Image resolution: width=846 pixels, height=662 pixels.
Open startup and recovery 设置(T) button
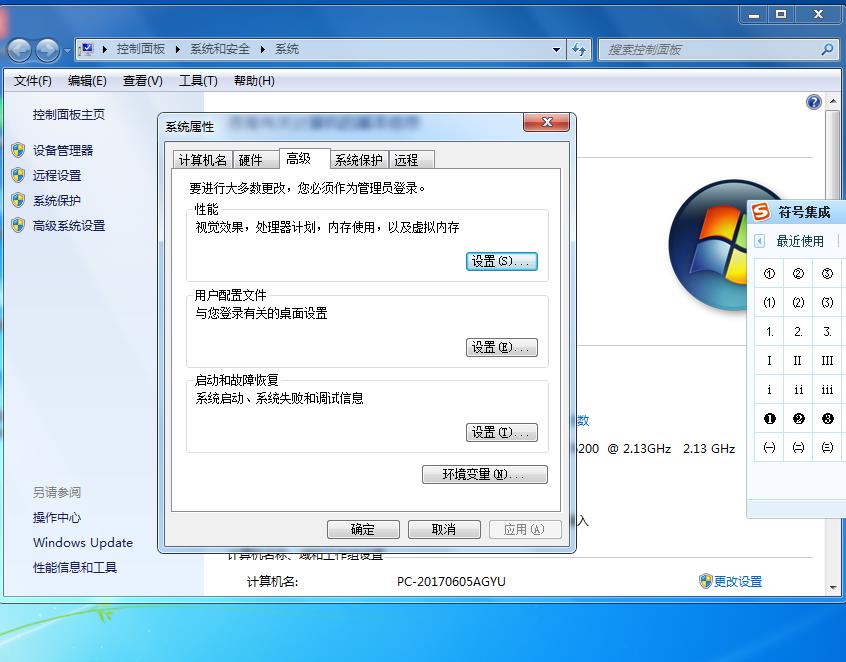501,432
